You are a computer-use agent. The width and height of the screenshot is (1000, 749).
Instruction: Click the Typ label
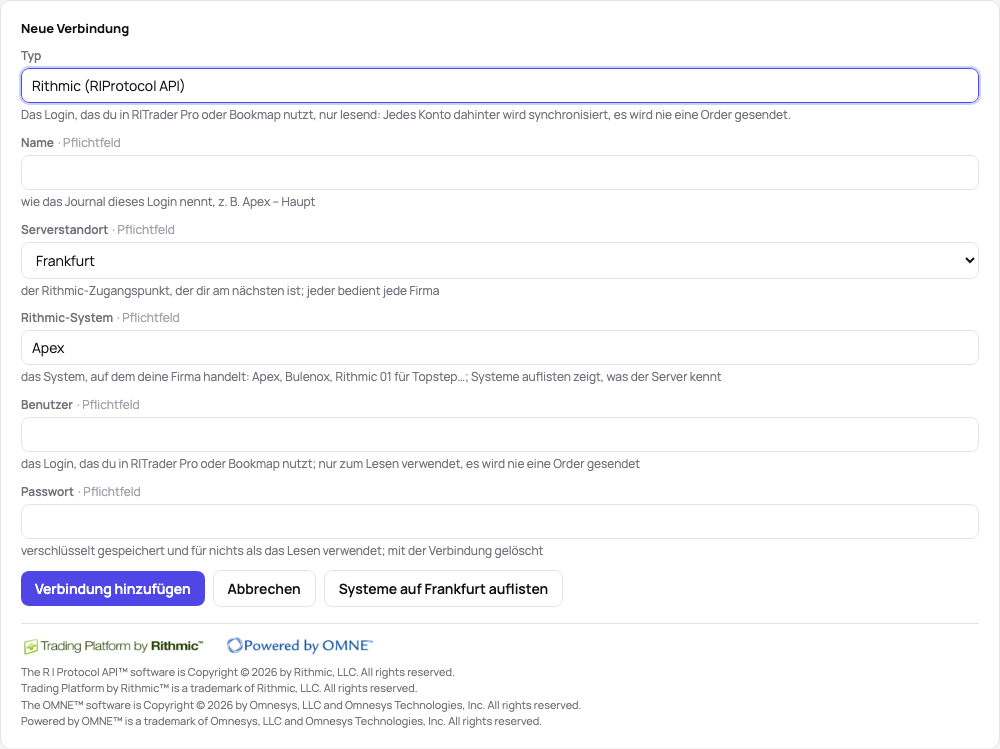[x=31, y=56]
